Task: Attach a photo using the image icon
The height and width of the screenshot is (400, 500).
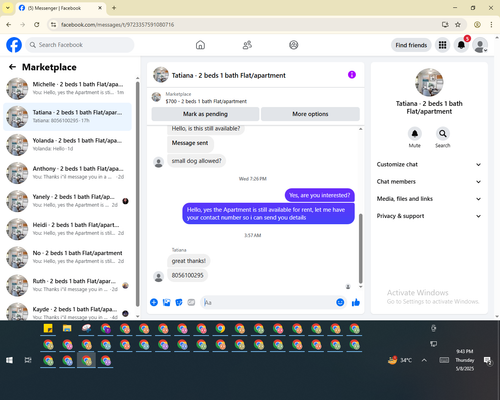Action: [166, 302]
